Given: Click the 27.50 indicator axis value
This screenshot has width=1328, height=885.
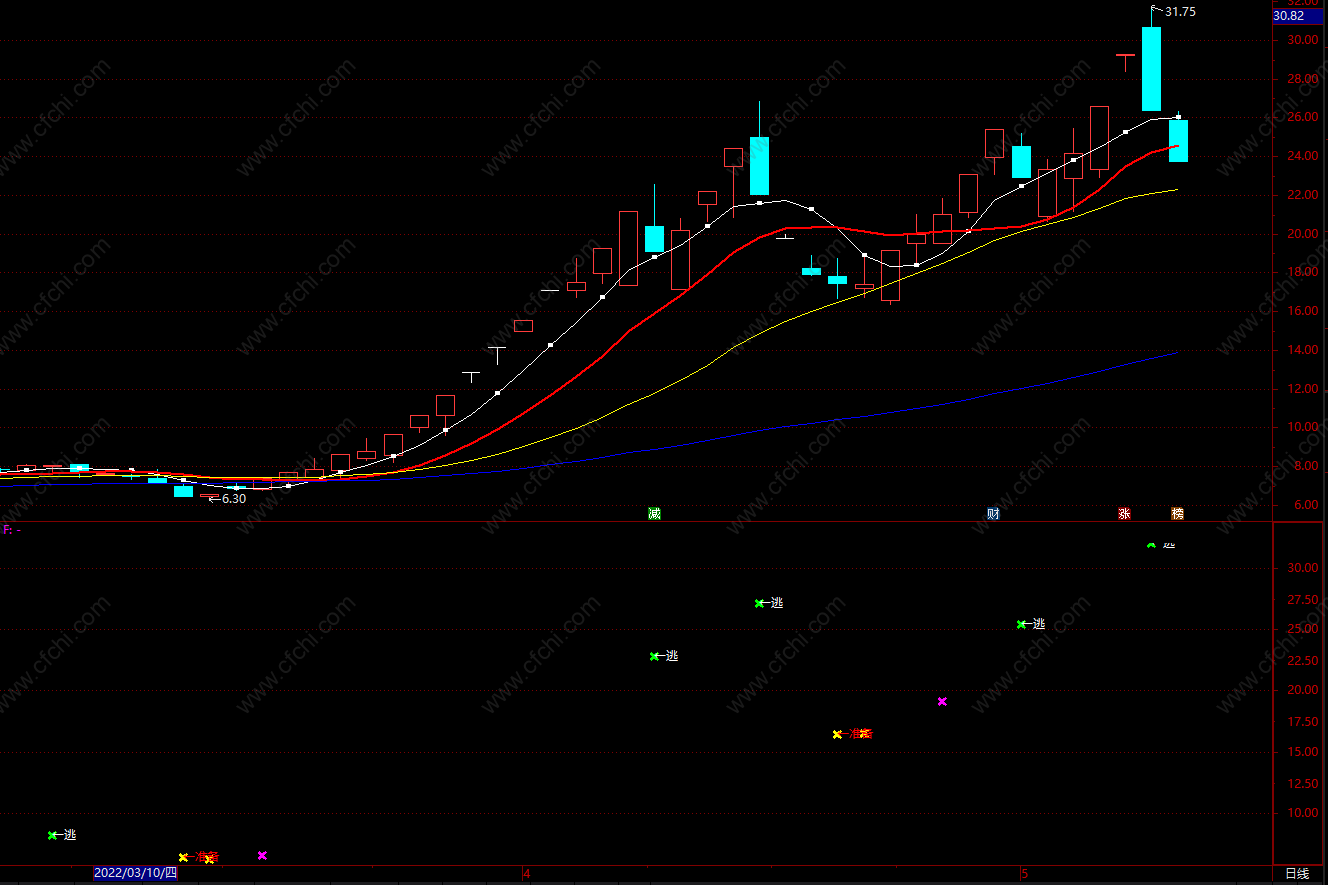Looking at the screenshot, I should tap(1302, 600).
